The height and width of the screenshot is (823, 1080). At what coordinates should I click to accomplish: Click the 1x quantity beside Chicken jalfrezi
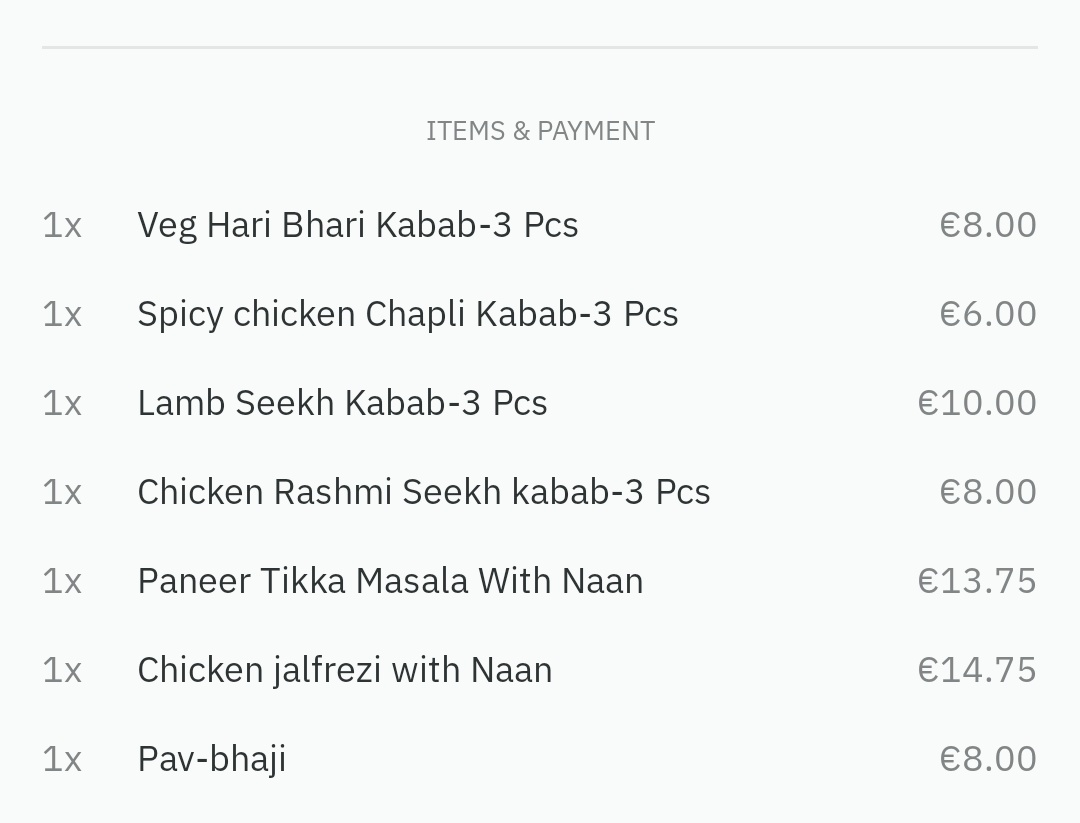pos(62,670)
